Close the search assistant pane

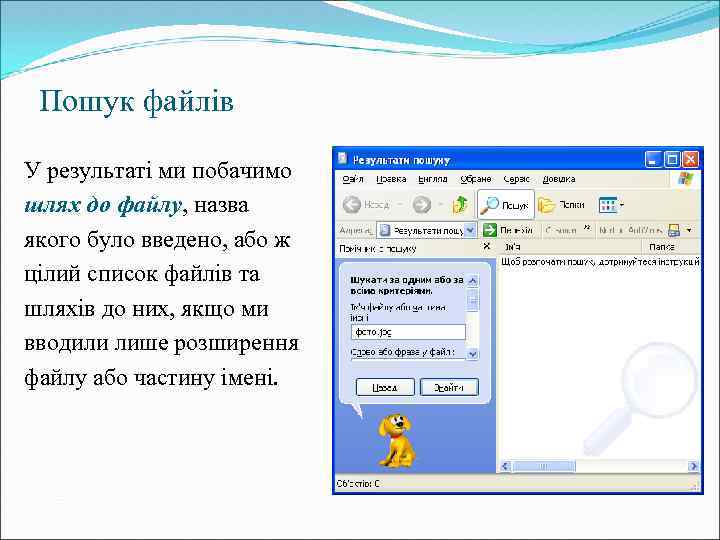(x=487, y=247)
